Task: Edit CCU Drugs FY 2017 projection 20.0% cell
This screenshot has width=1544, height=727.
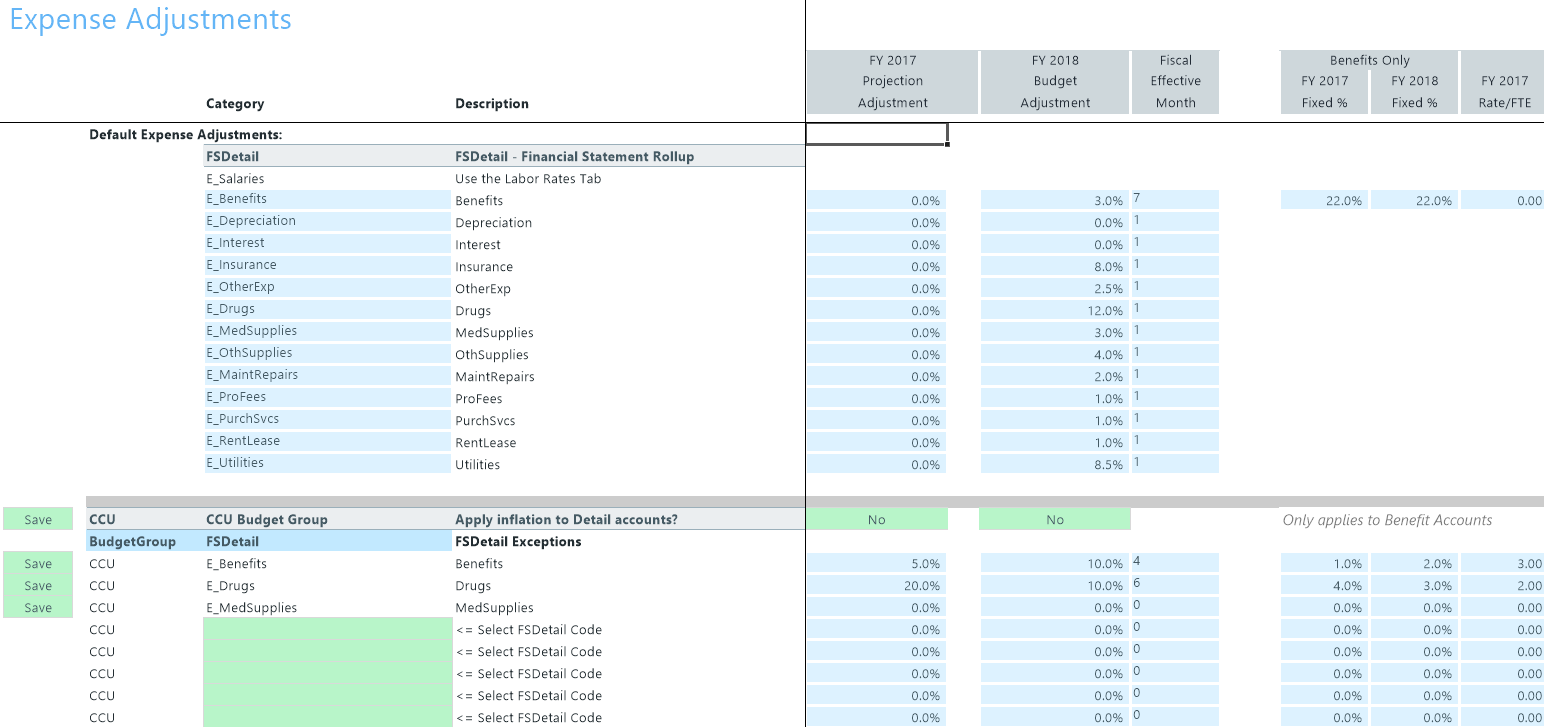Action: (877, 585)
